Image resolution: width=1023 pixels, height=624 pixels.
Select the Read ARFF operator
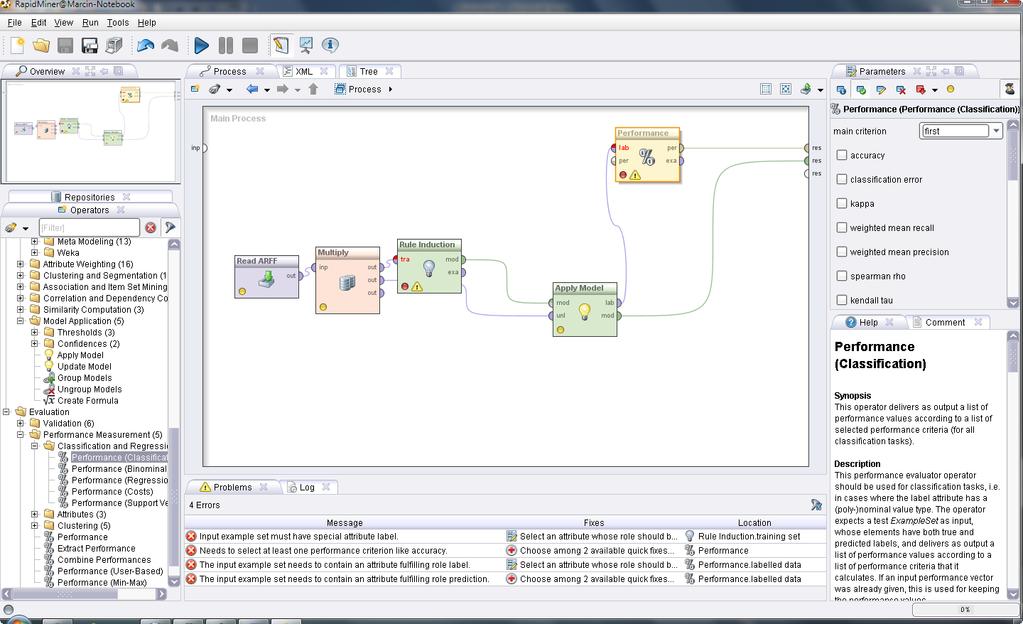267,277
